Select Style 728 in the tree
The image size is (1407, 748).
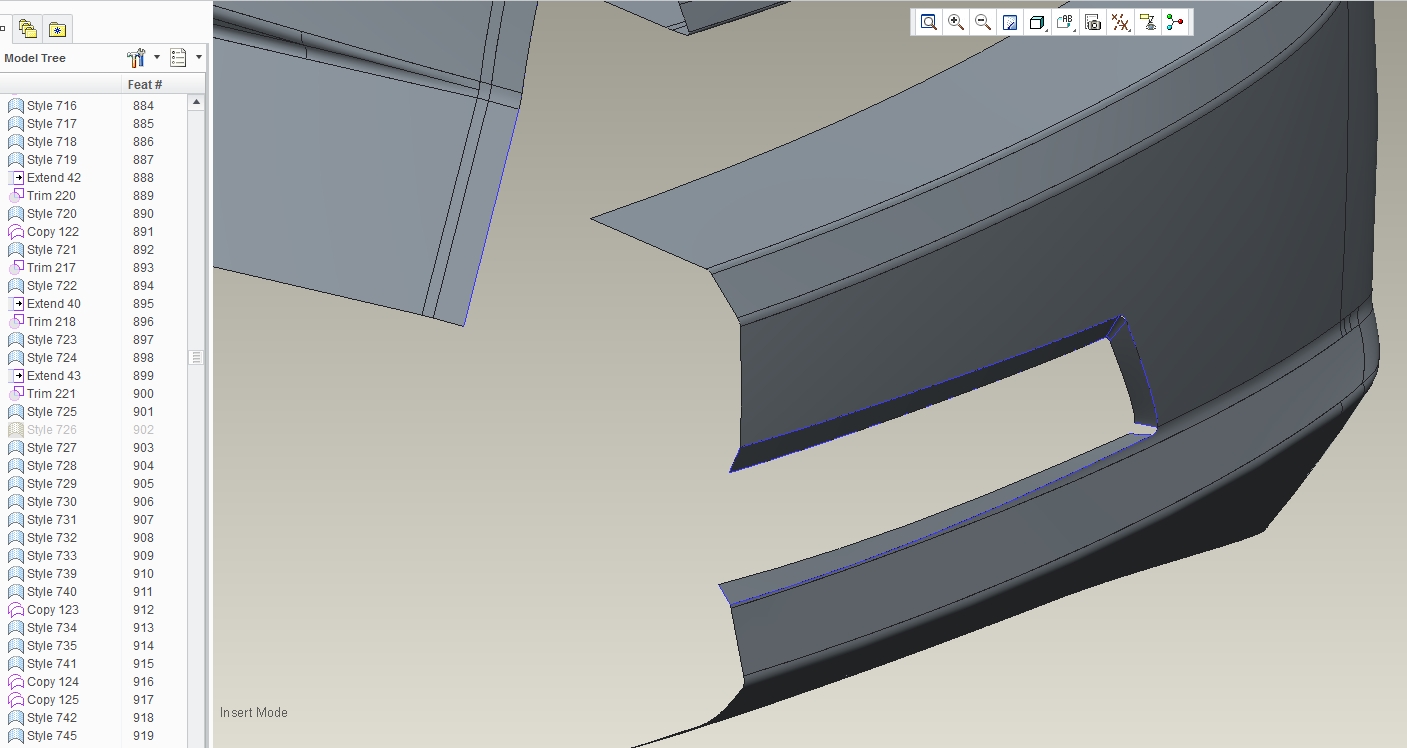(52, 466)
